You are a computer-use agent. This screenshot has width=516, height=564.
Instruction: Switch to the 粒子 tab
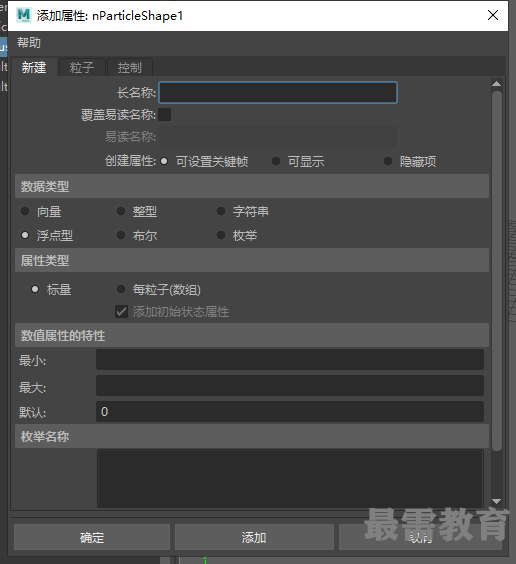(82, 67)
